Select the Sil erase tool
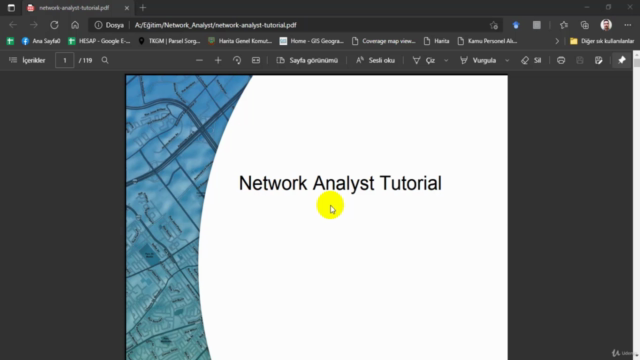Viewport: 640px width, 360px height. [x=531, y=60]
